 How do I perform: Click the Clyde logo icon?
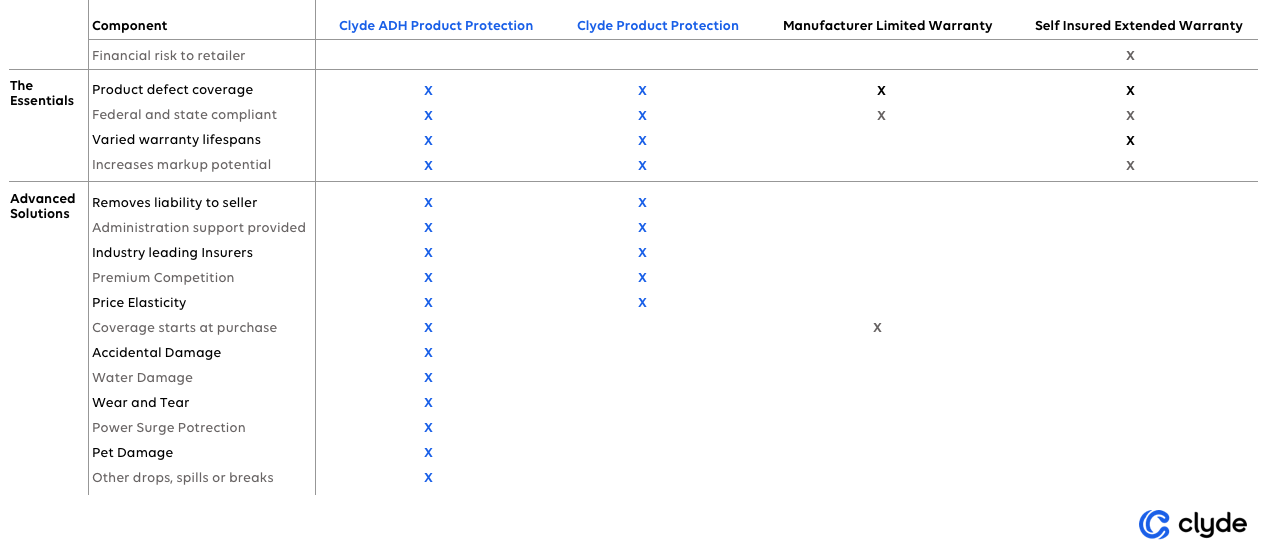pos(1154,524)
